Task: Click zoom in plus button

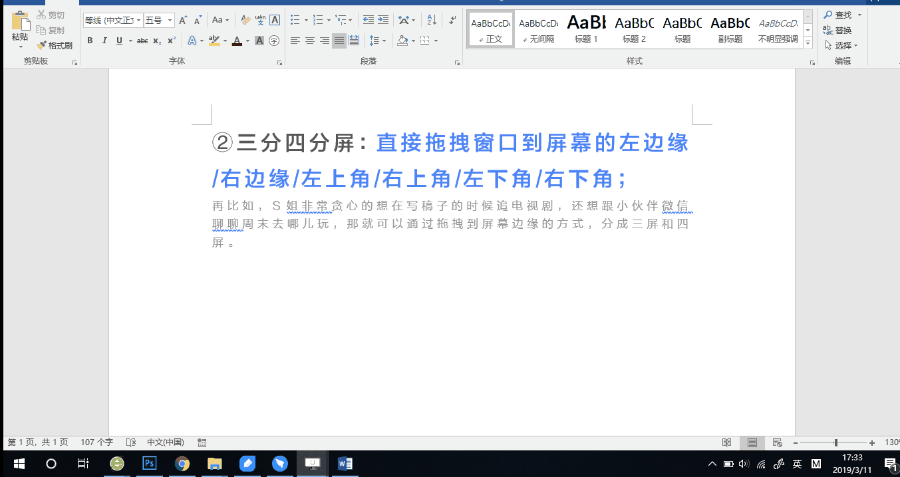Action: [872, 443]
